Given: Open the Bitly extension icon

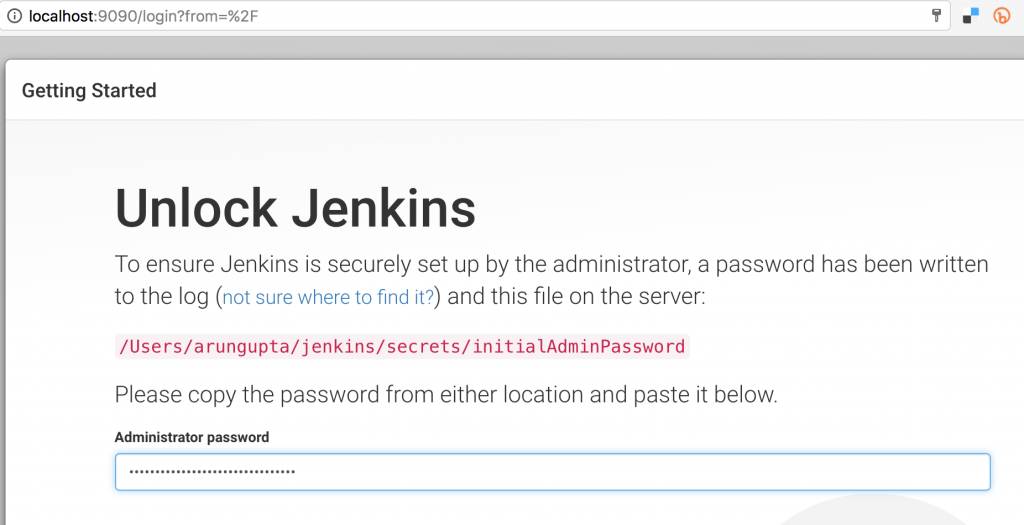Looking at the screenshot, I should coord(1001,16).
